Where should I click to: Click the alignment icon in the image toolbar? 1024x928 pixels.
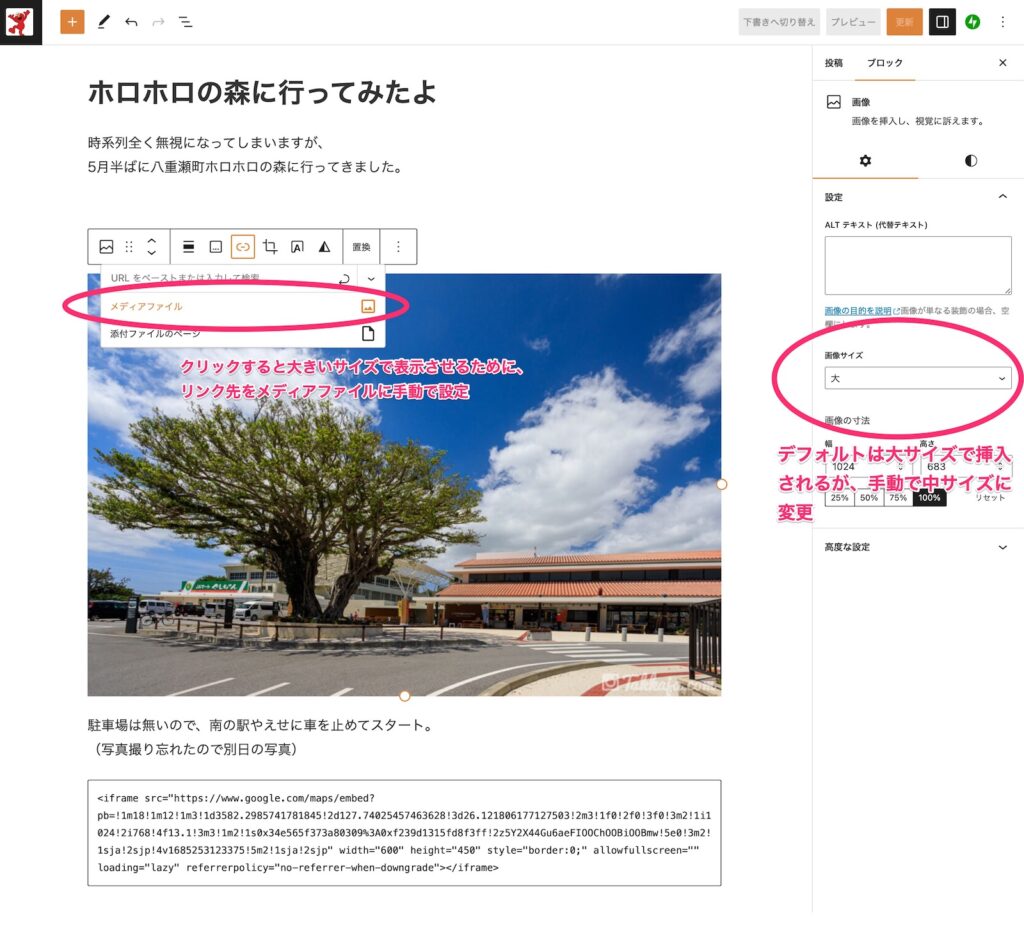(x=188, y=247)
